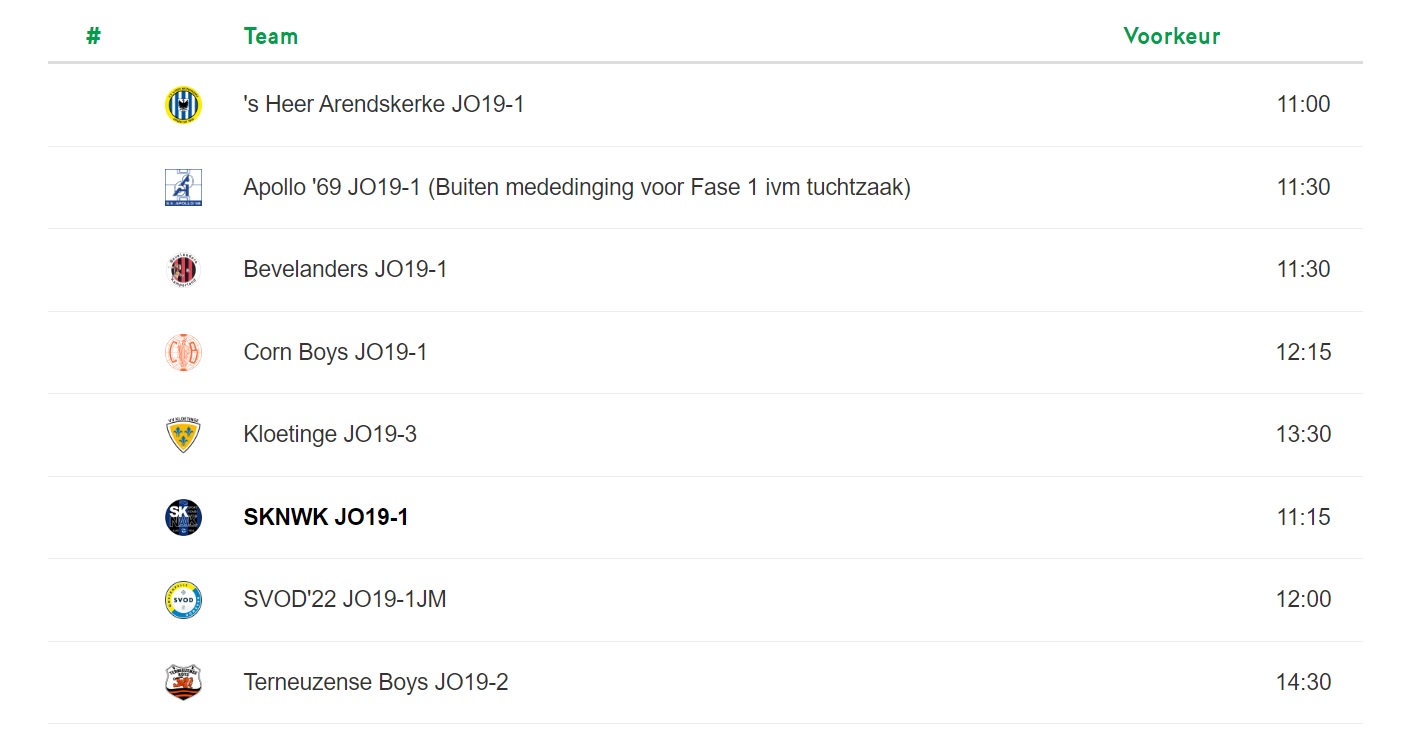This screenshot has width=1407, height=753.
Task: Click the Terneuzense Boys crest
Action: tap(183, 682)
